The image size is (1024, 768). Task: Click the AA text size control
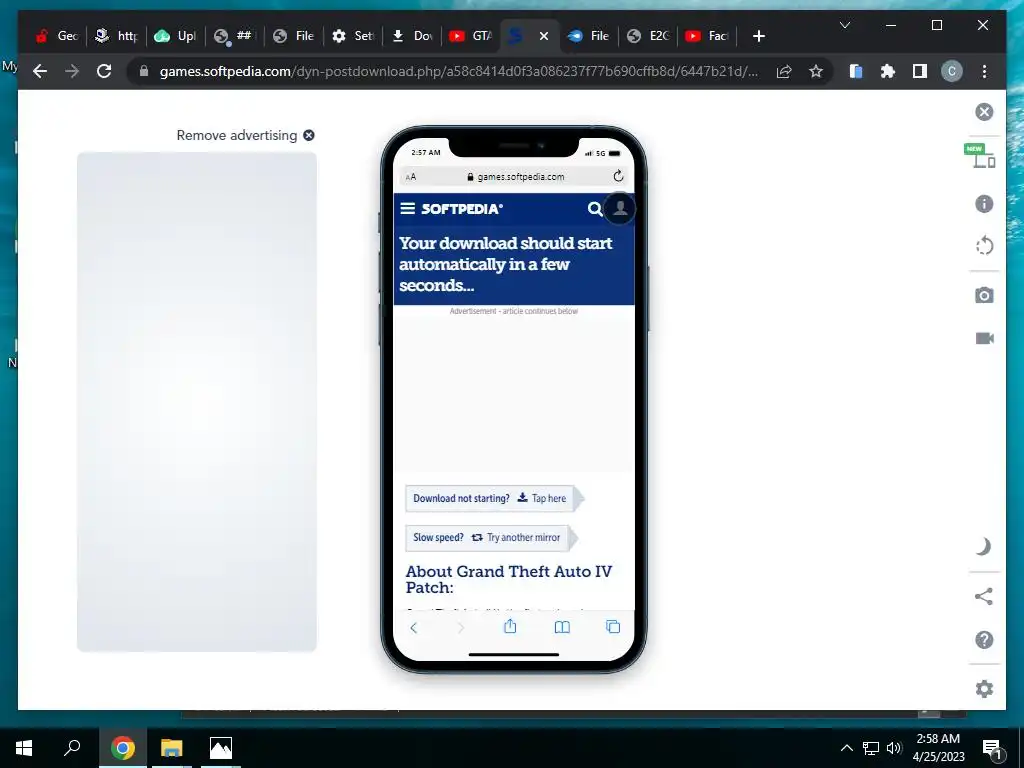pos(411,177)
